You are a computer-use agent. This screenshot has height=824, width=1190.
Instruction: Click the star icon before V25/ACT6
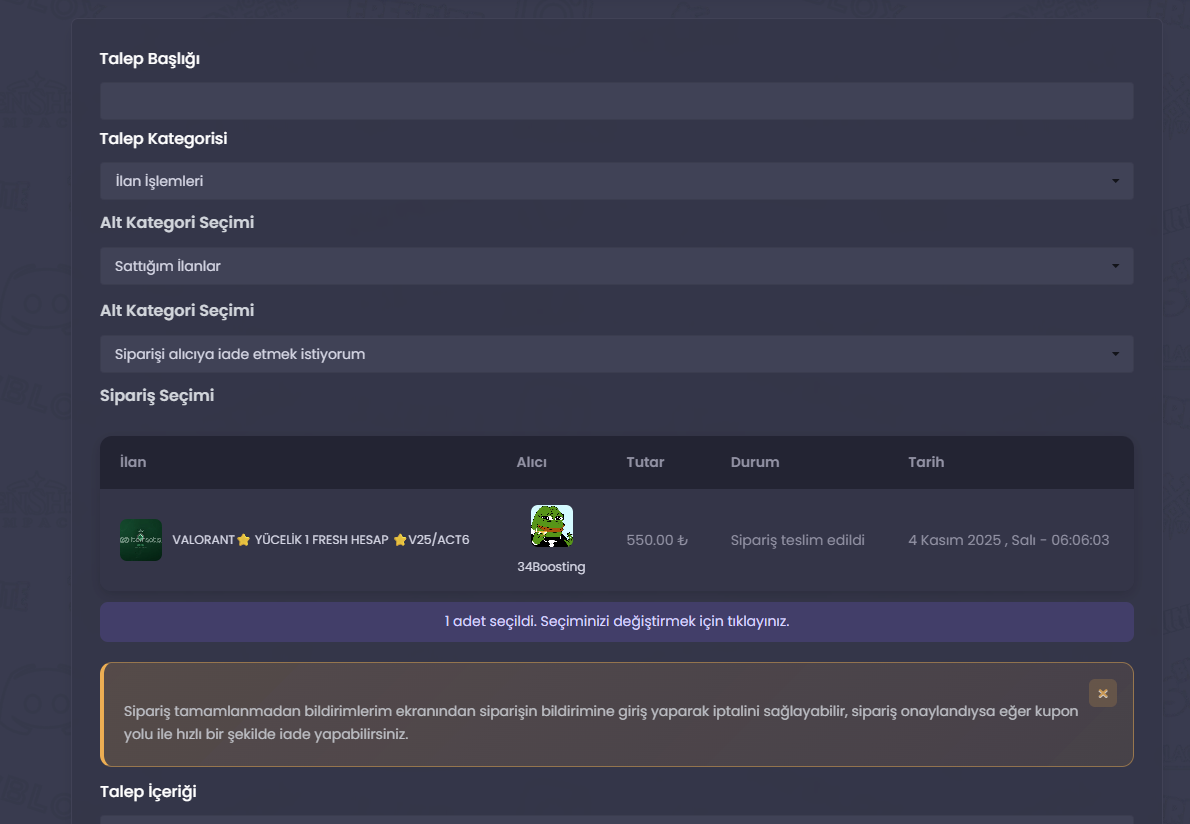pos(400,539)
